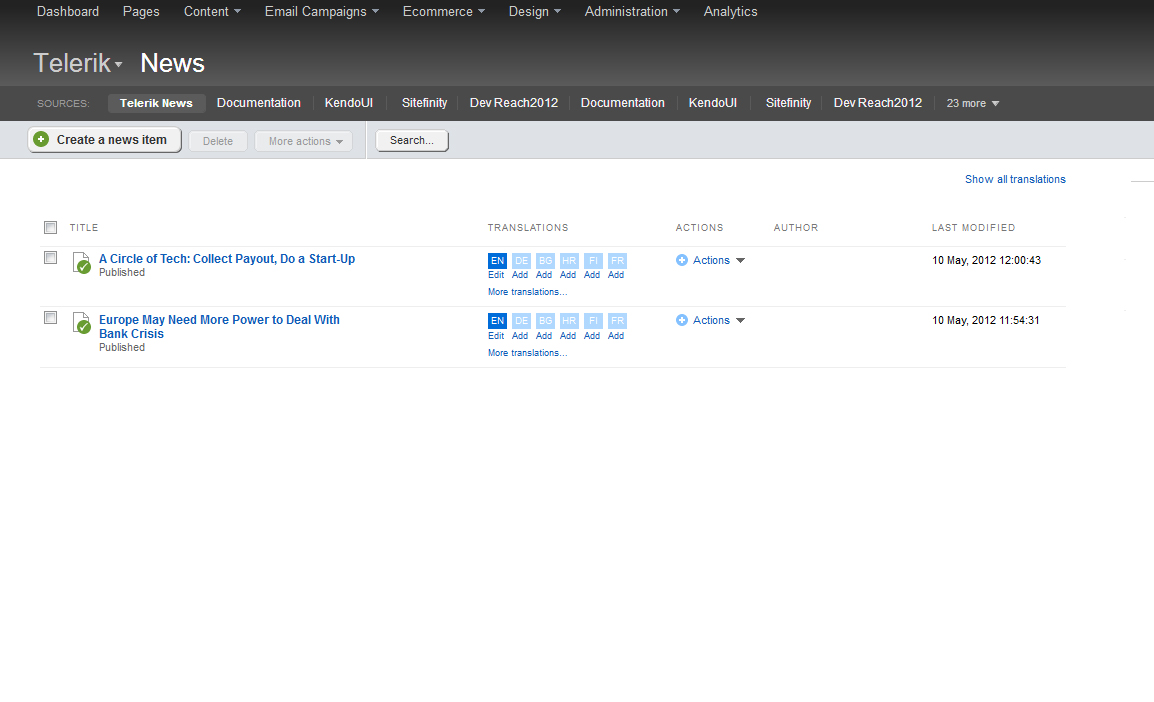Open the Telerik site selector dropdown
This screenshot has height=702, width=1154.
[78, 63]
